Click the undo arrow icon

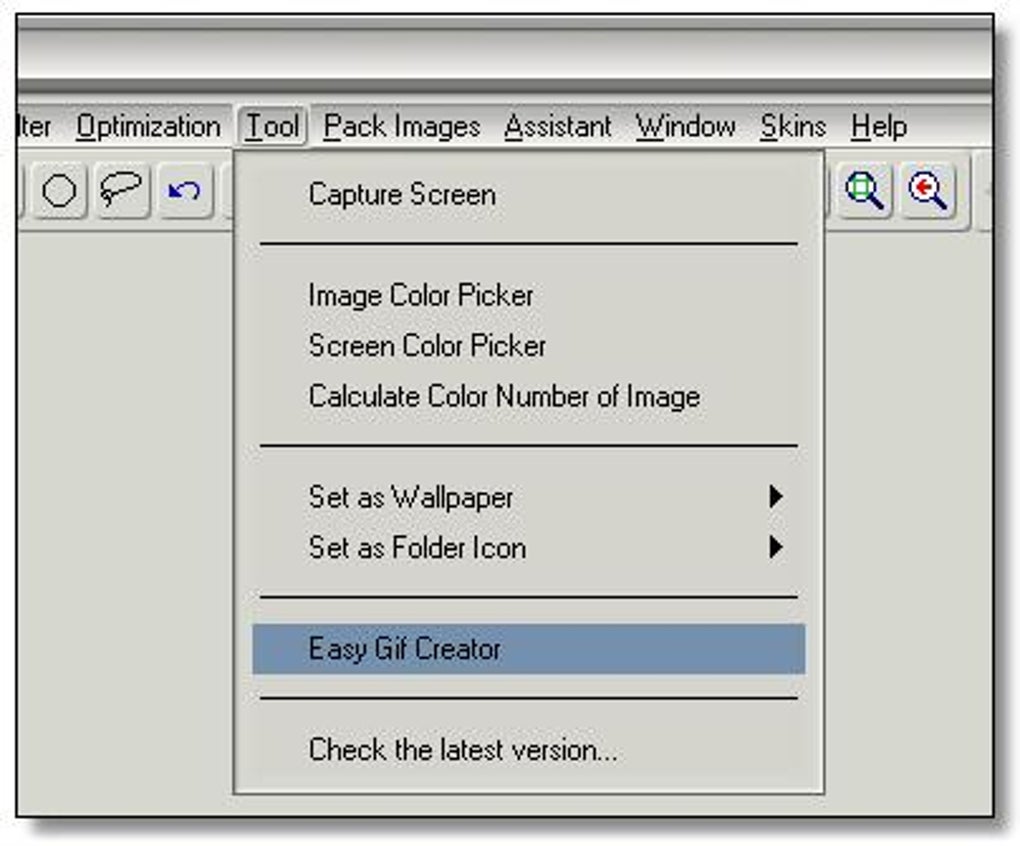pyautogui.click(x=184, y=190)
